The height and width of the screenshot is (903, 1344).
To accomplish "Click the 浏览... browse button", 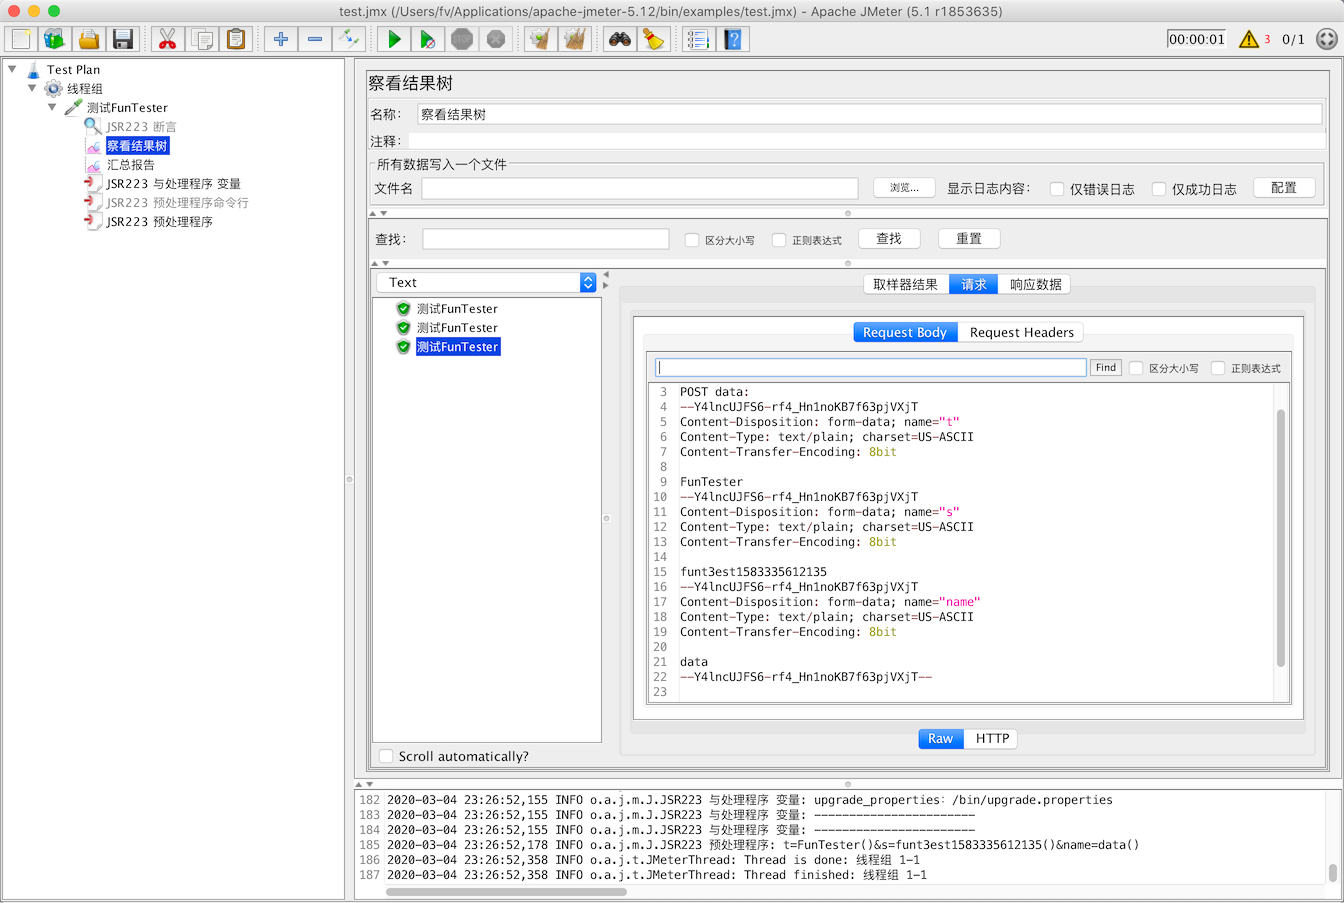I will (x=904, y=188).
